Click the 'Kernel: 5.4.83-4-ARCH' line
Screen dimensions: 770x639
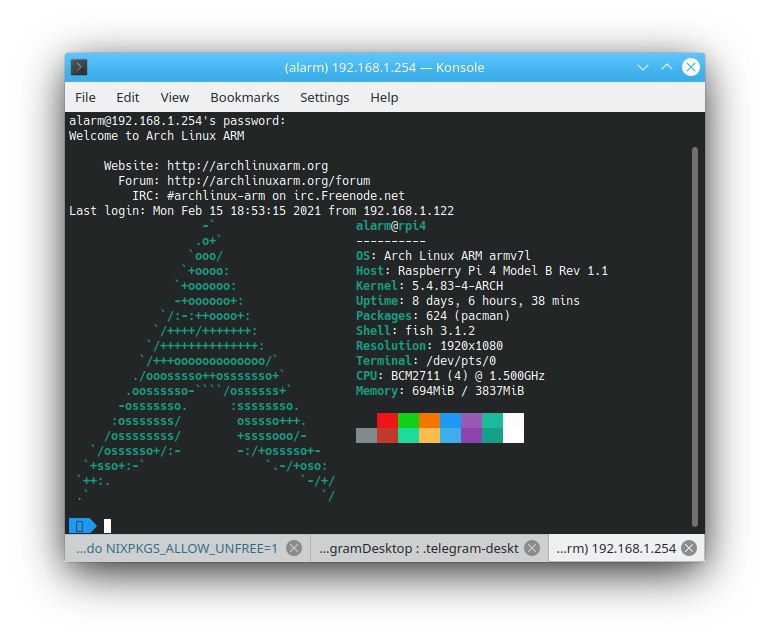[x=430, y=286]
